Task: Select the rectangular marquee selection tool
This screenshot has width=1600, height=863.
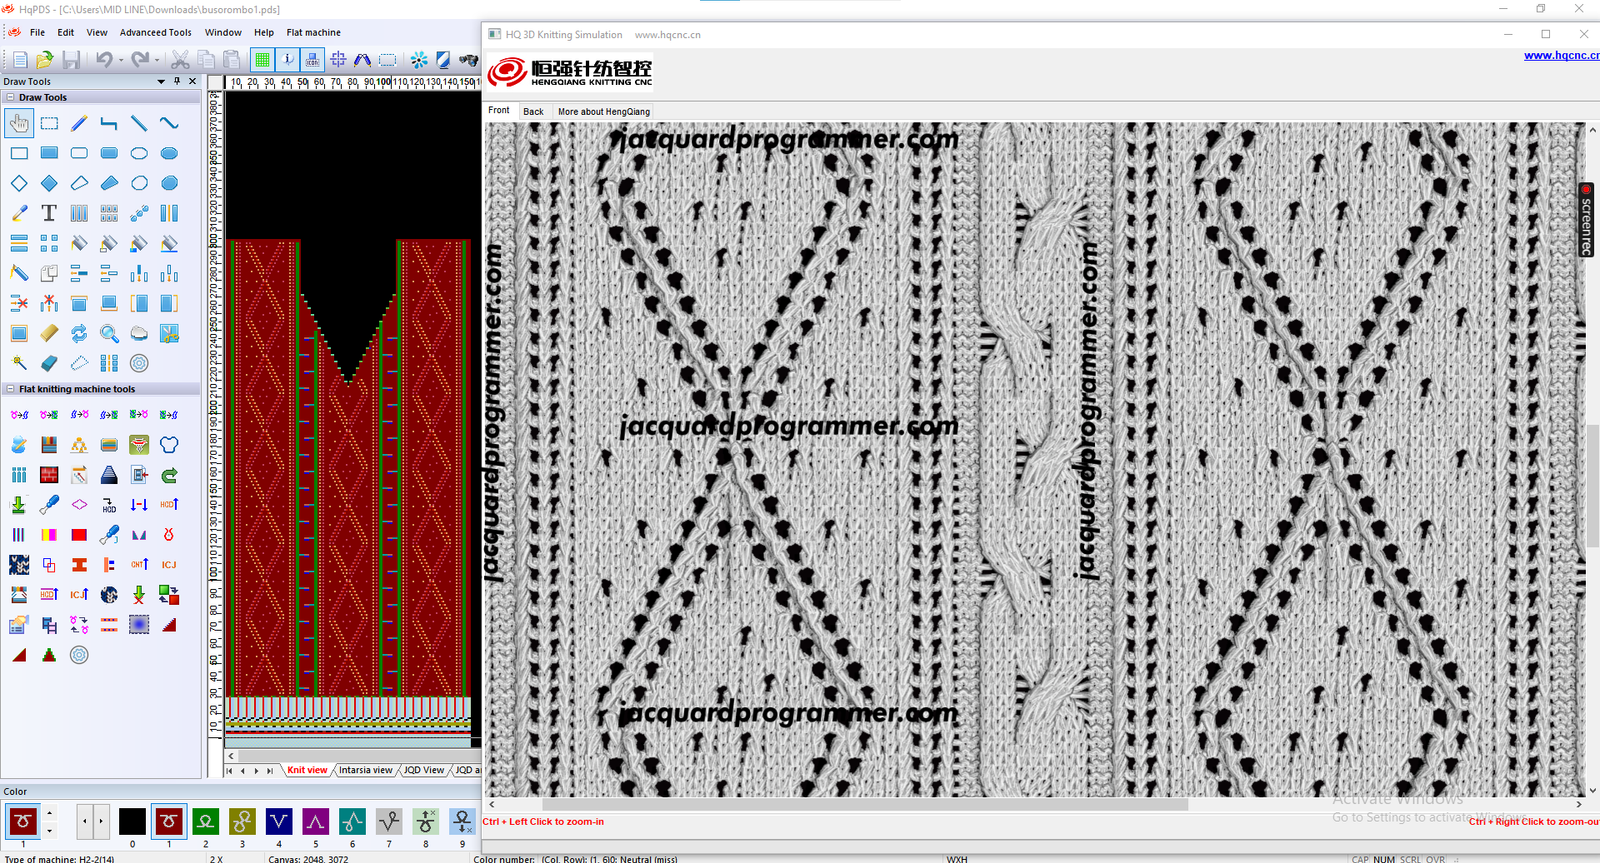Action: [x=49, y=123]
